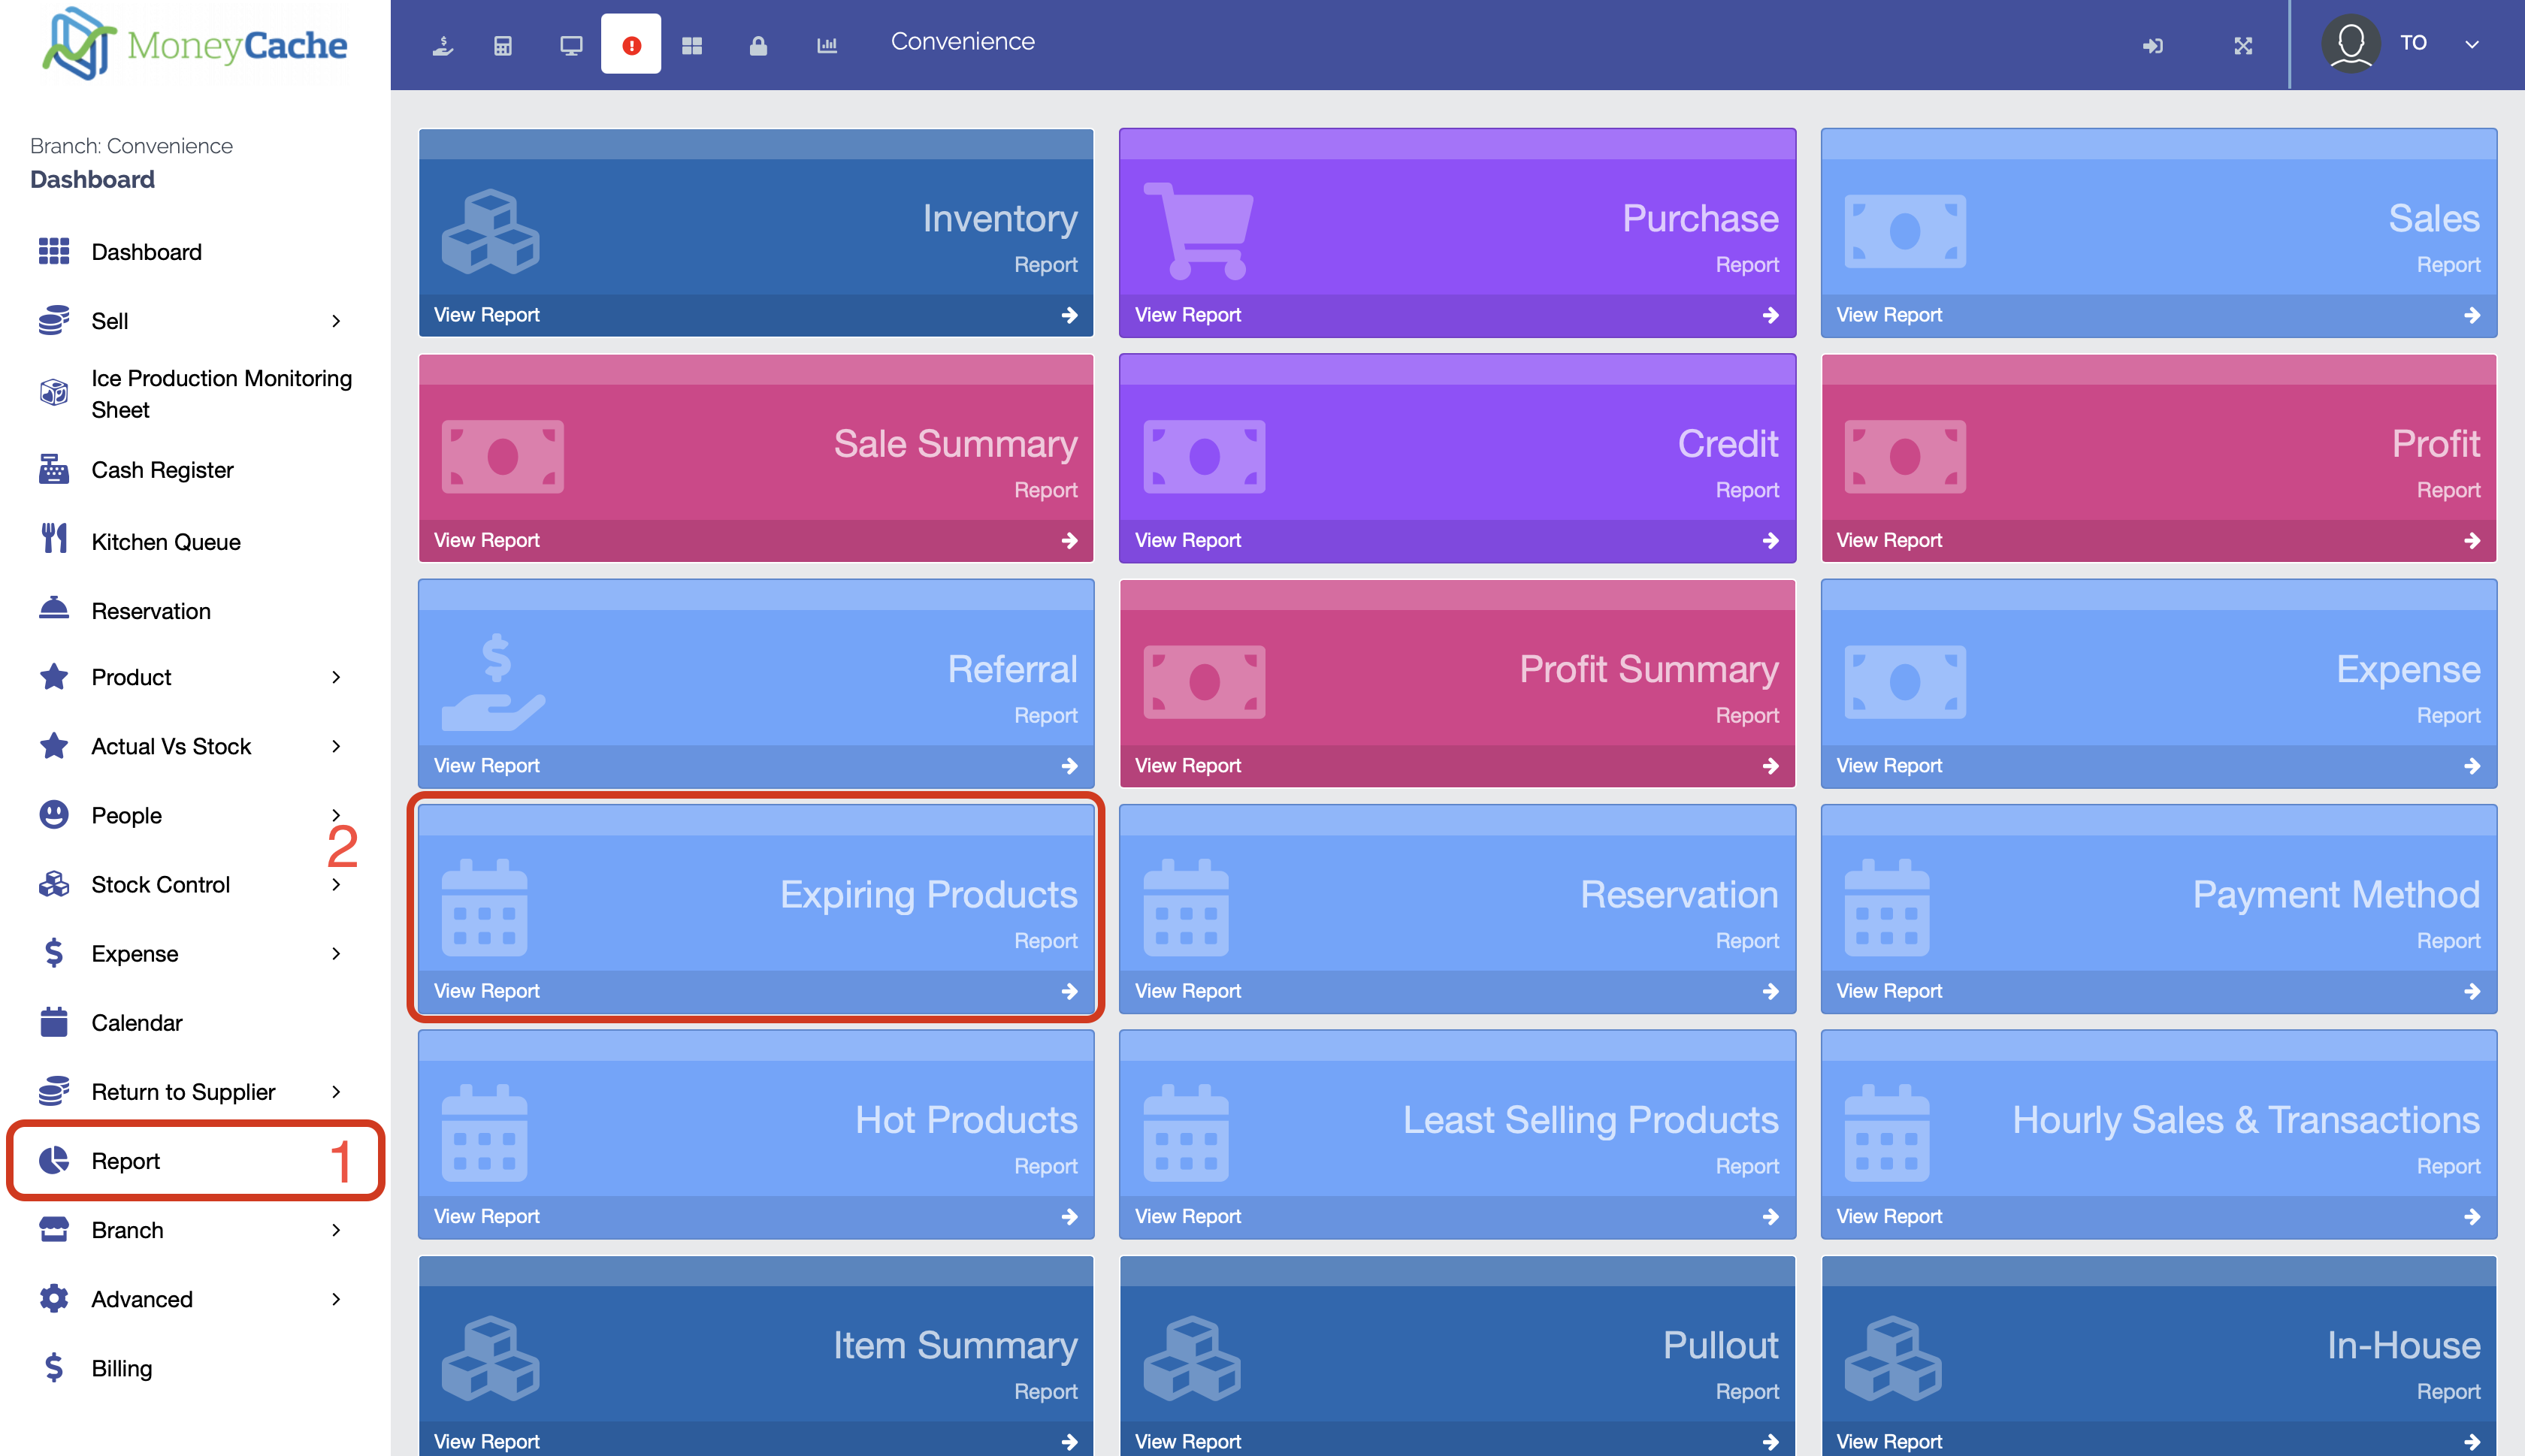Click the sign-in arrow icon in header
Image resolution: width=2525 pixels, height=1456 pixels.
(x=2153, y=45)
